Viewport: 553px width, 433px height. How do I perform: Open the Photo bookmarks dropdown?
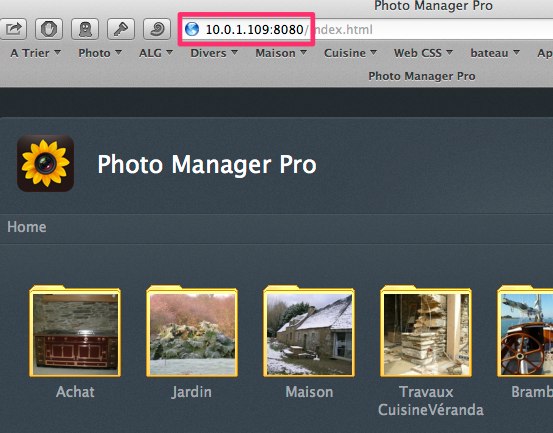pos(100,53)
